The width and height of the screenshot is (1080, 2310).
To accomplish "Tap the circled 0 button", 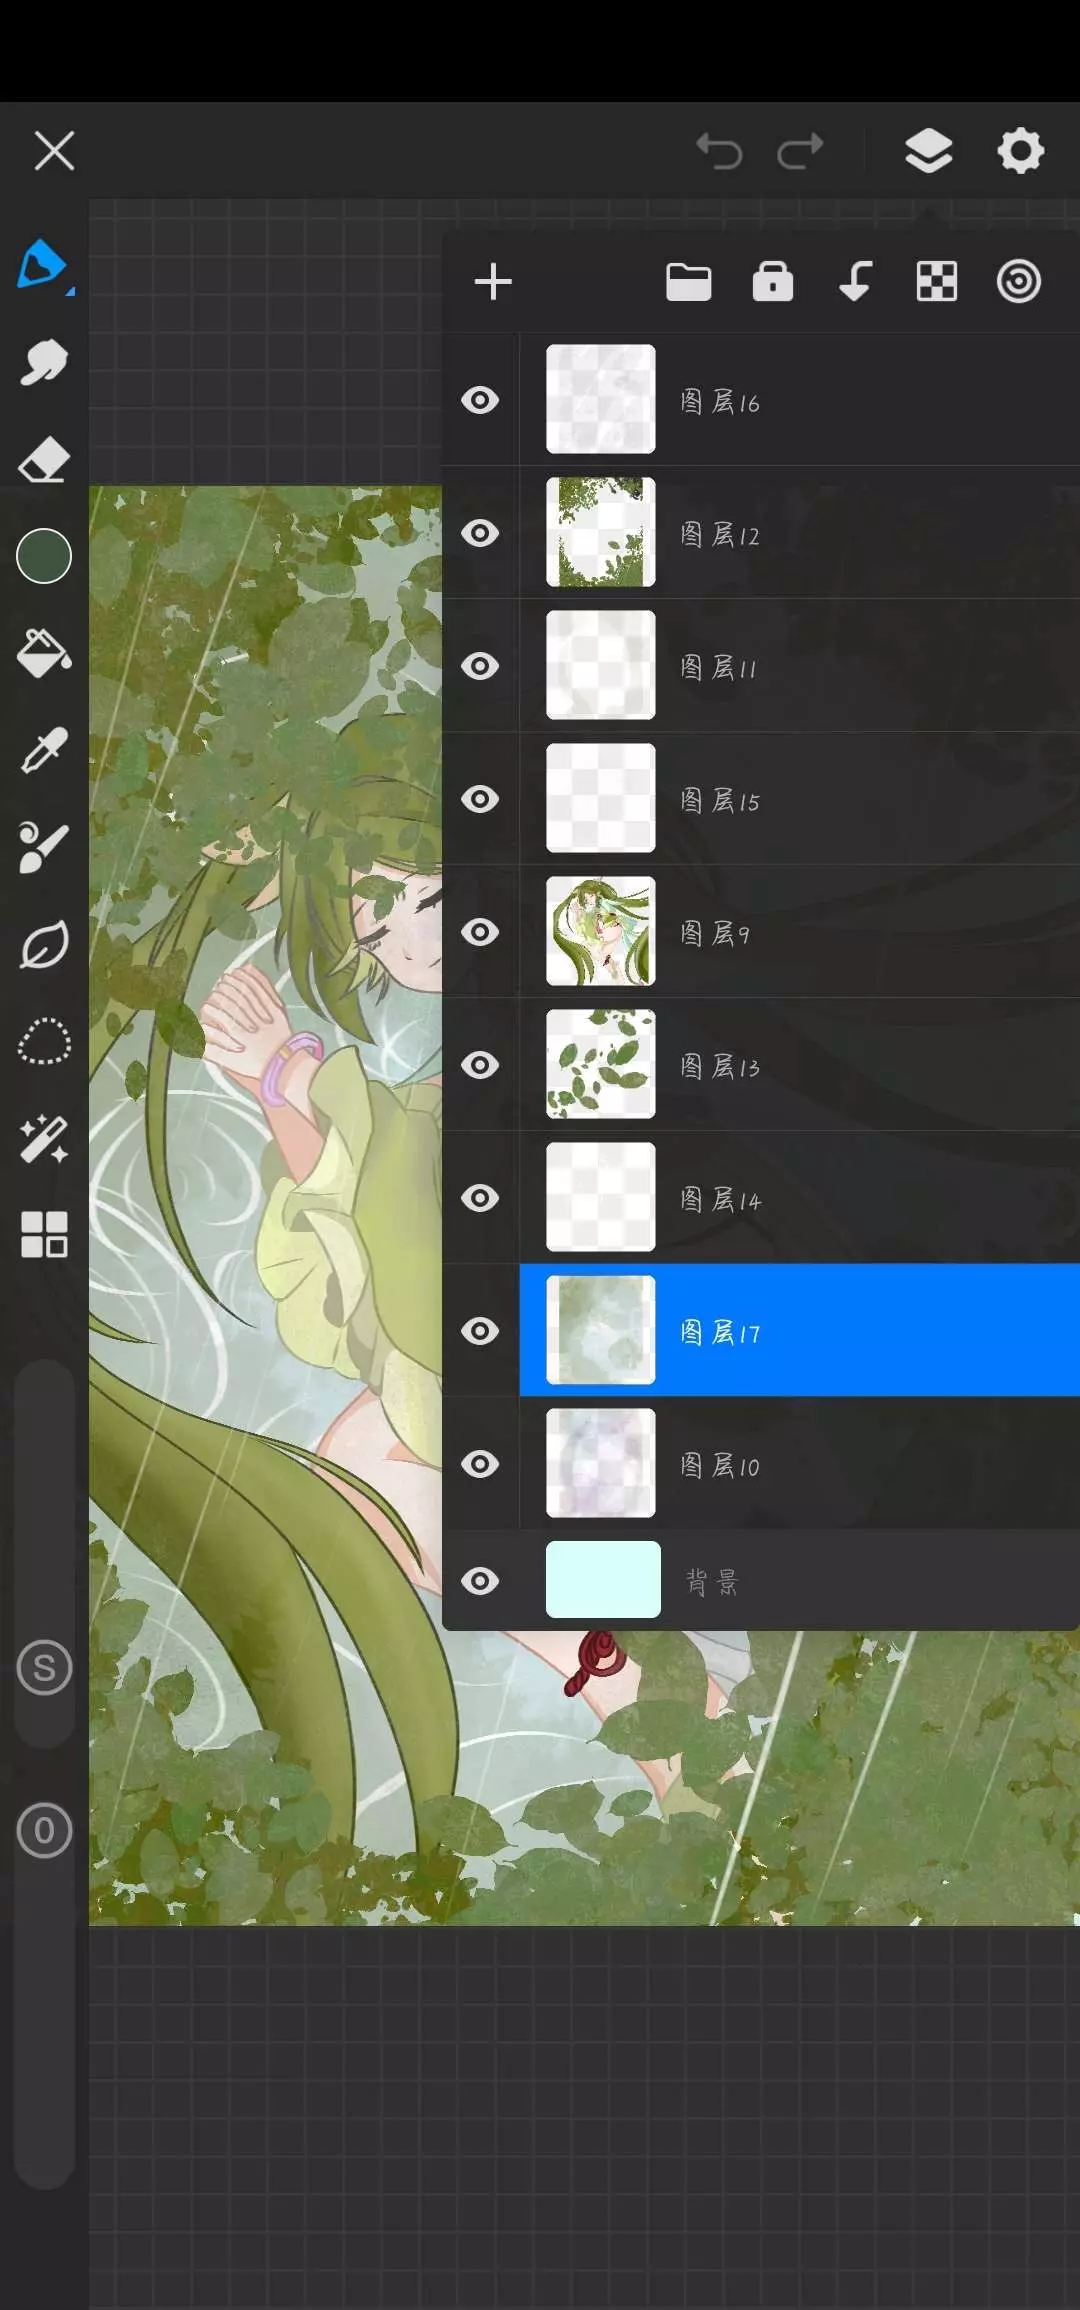I will tap(44, 1831).
